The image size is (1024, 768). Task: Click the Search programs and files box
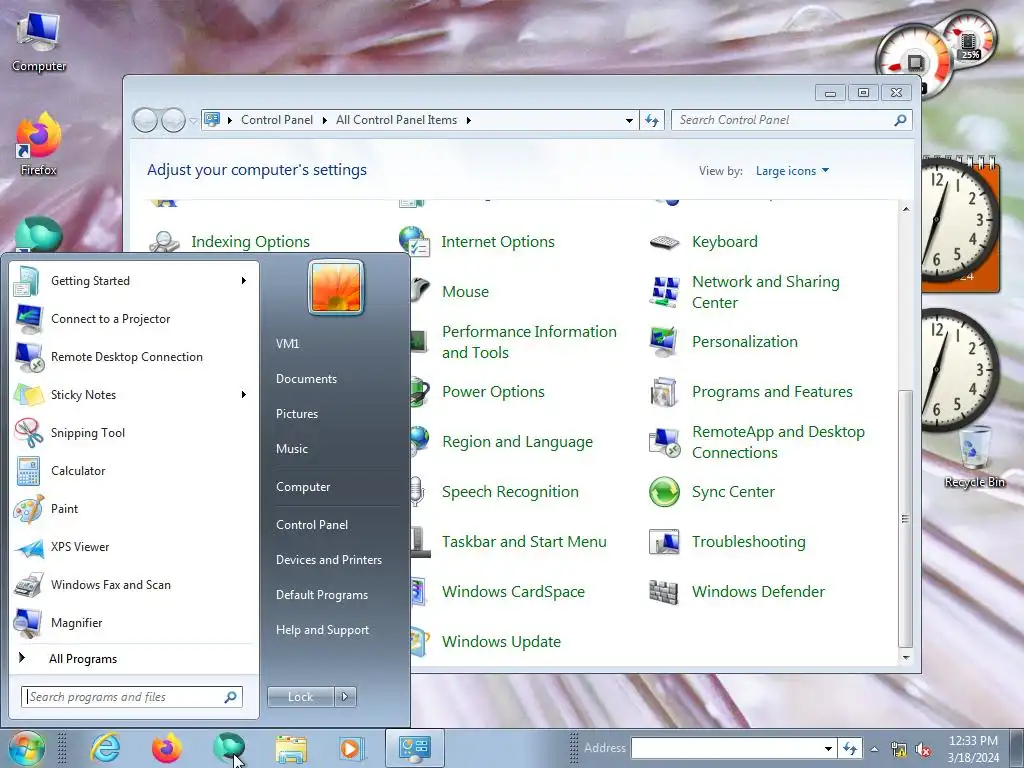132,697
